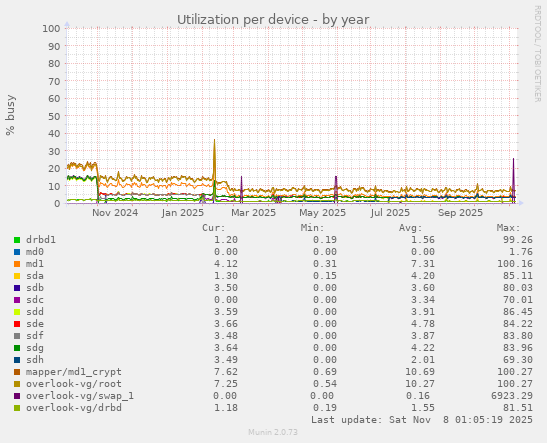Click the sdc purple legend swatch
The width and height of the screenshot is (547, 443).
[17, 300]
